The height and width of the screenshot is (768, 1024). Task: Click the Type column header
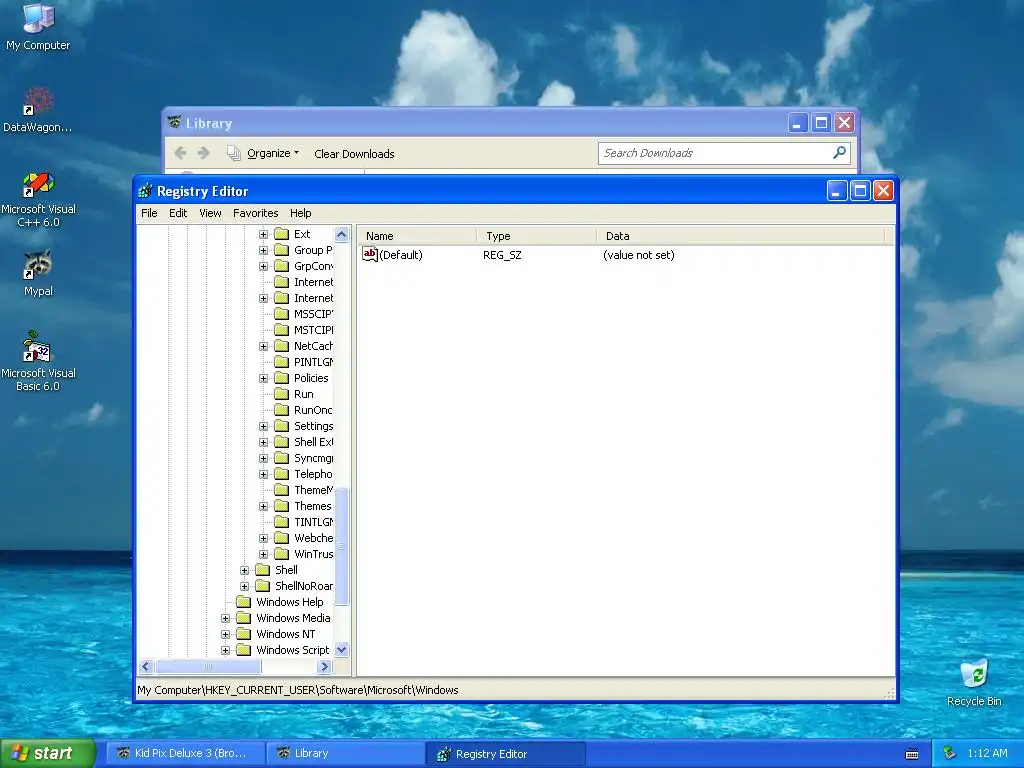[x=536, y=236]
